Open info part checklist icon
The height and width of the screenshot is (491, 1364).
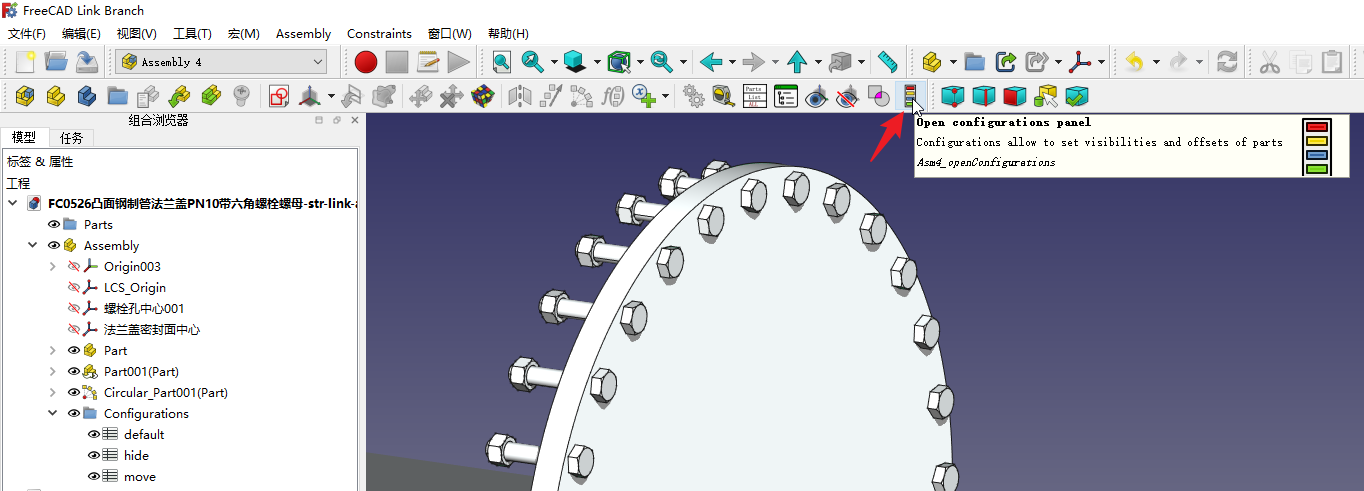(786, 96)
